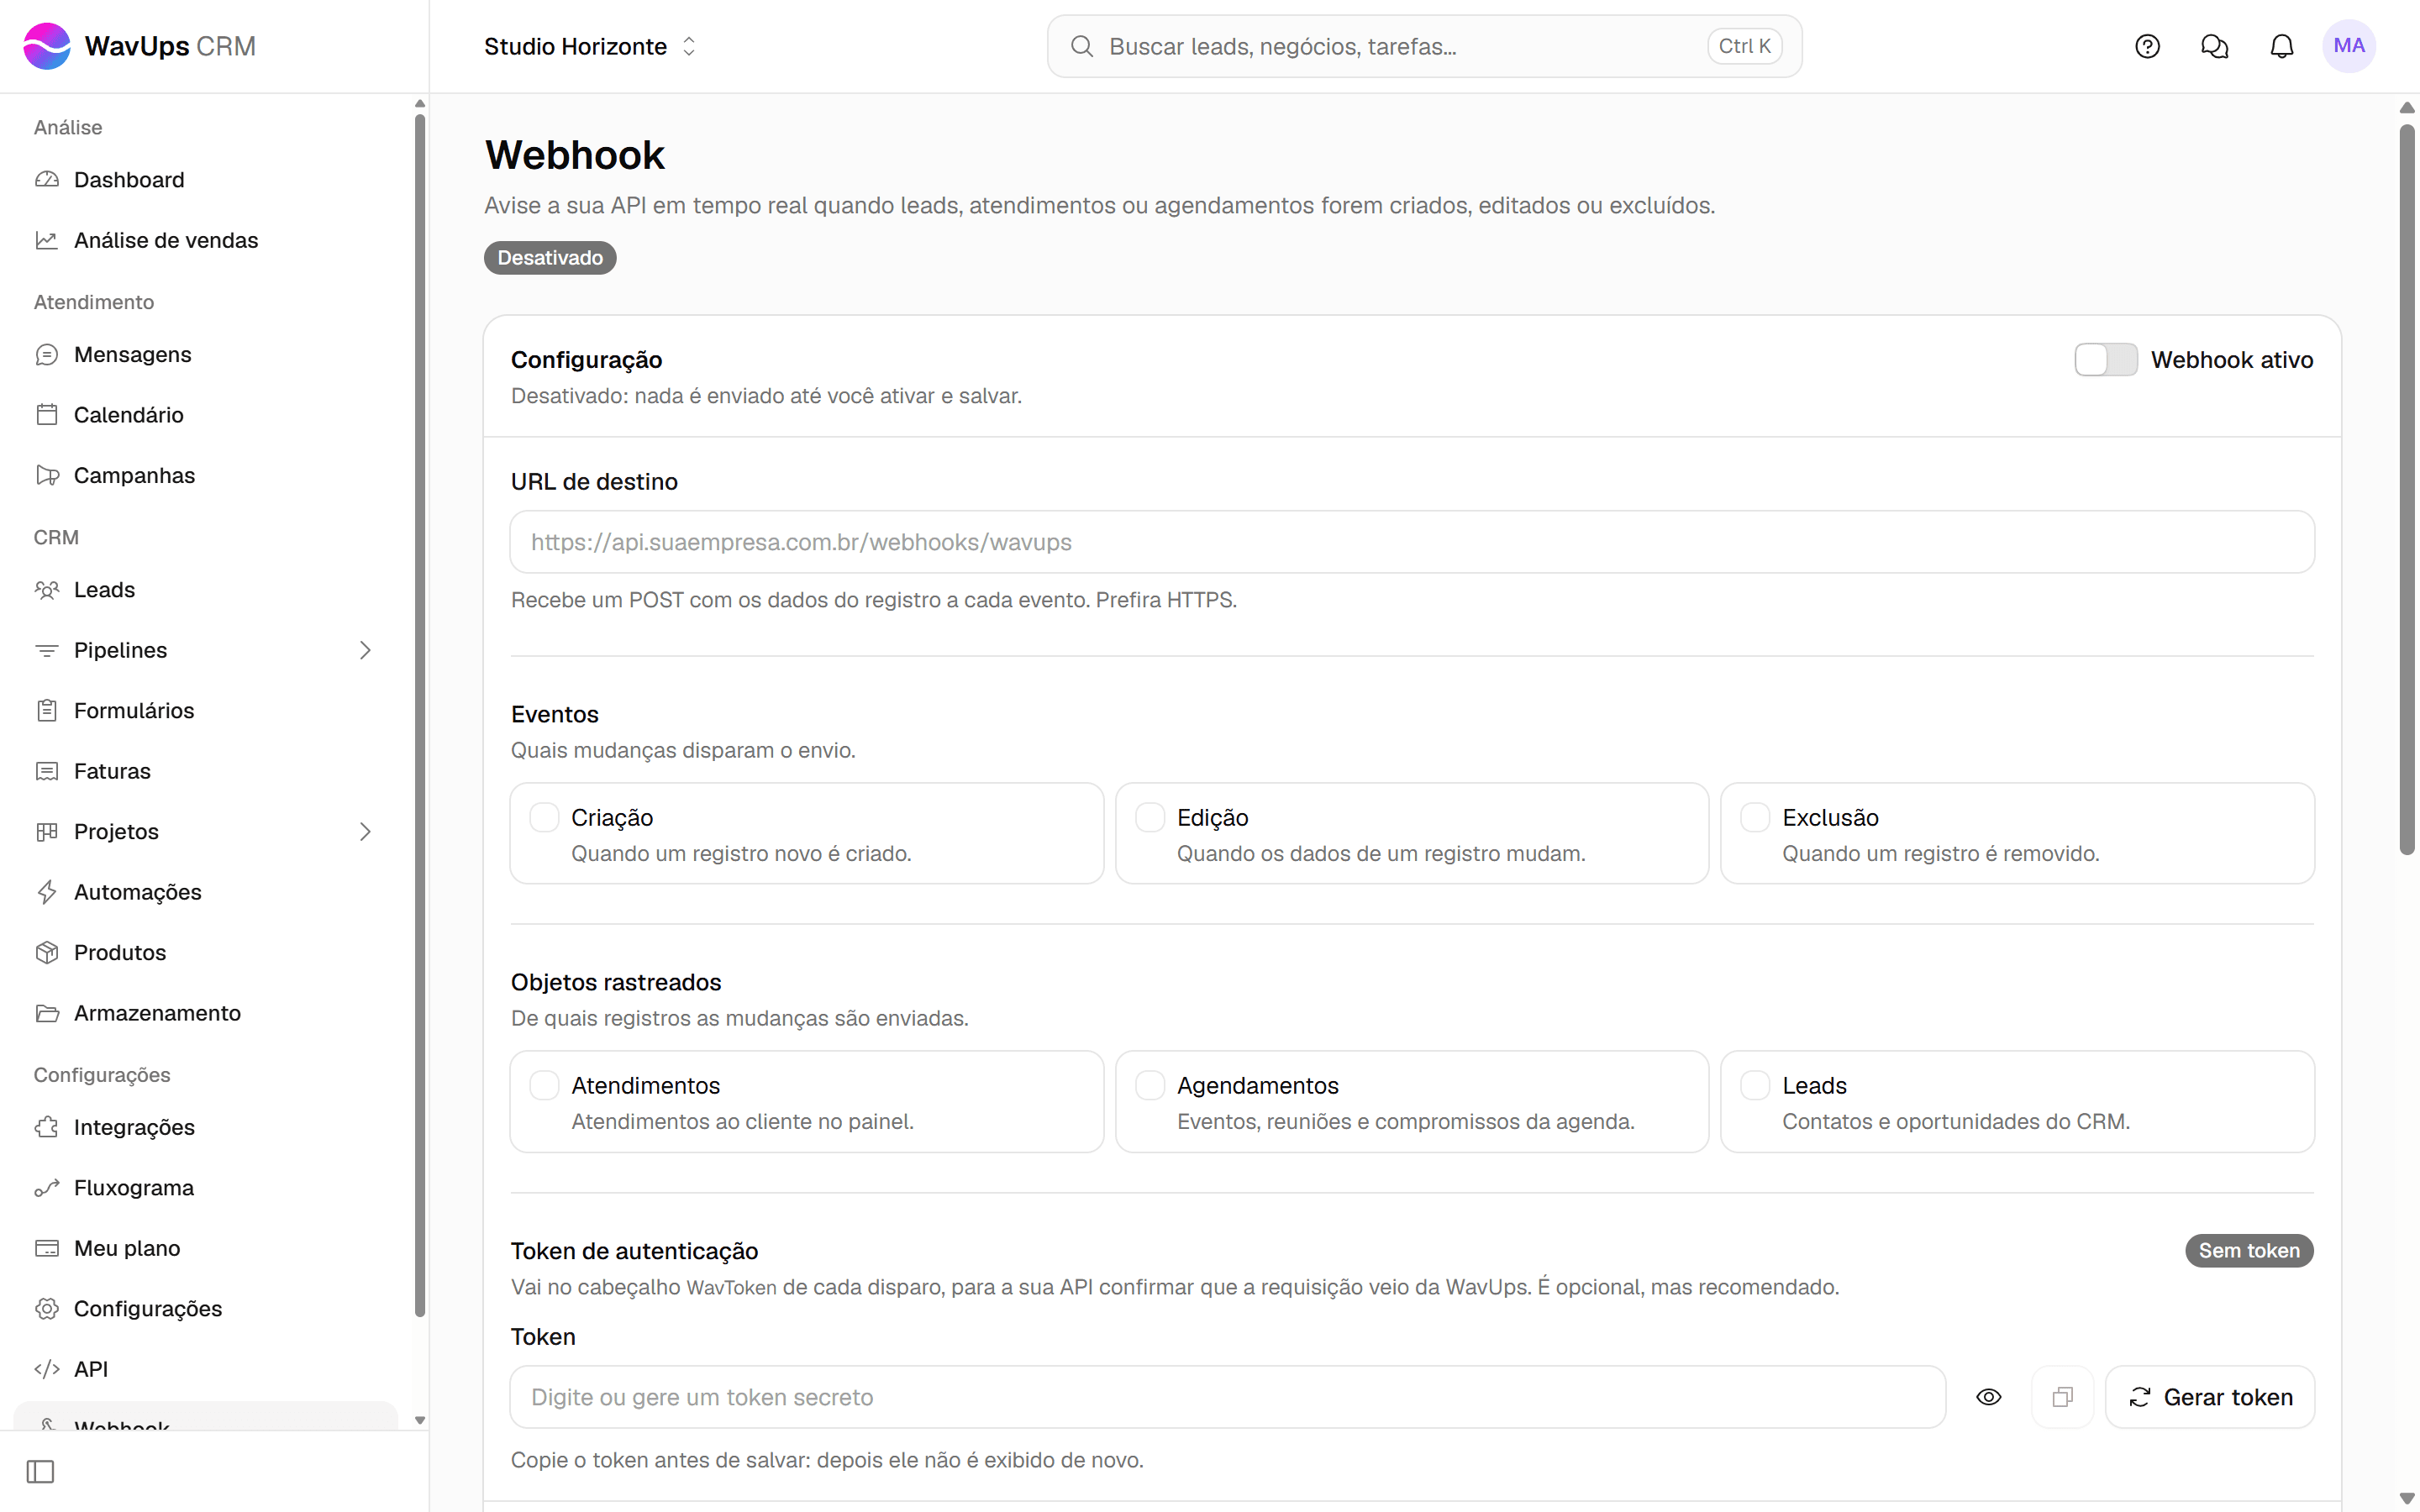Focus the global search field

tap(1424, 46)
